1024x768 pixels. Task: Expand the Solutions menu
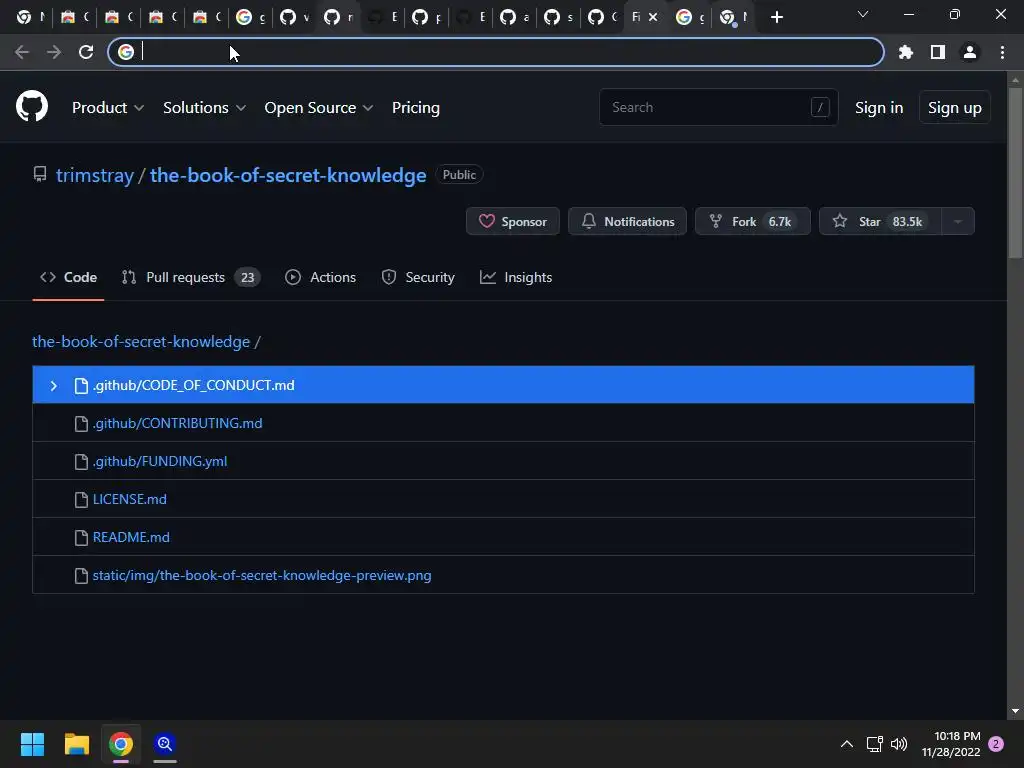tap(204, 108)
